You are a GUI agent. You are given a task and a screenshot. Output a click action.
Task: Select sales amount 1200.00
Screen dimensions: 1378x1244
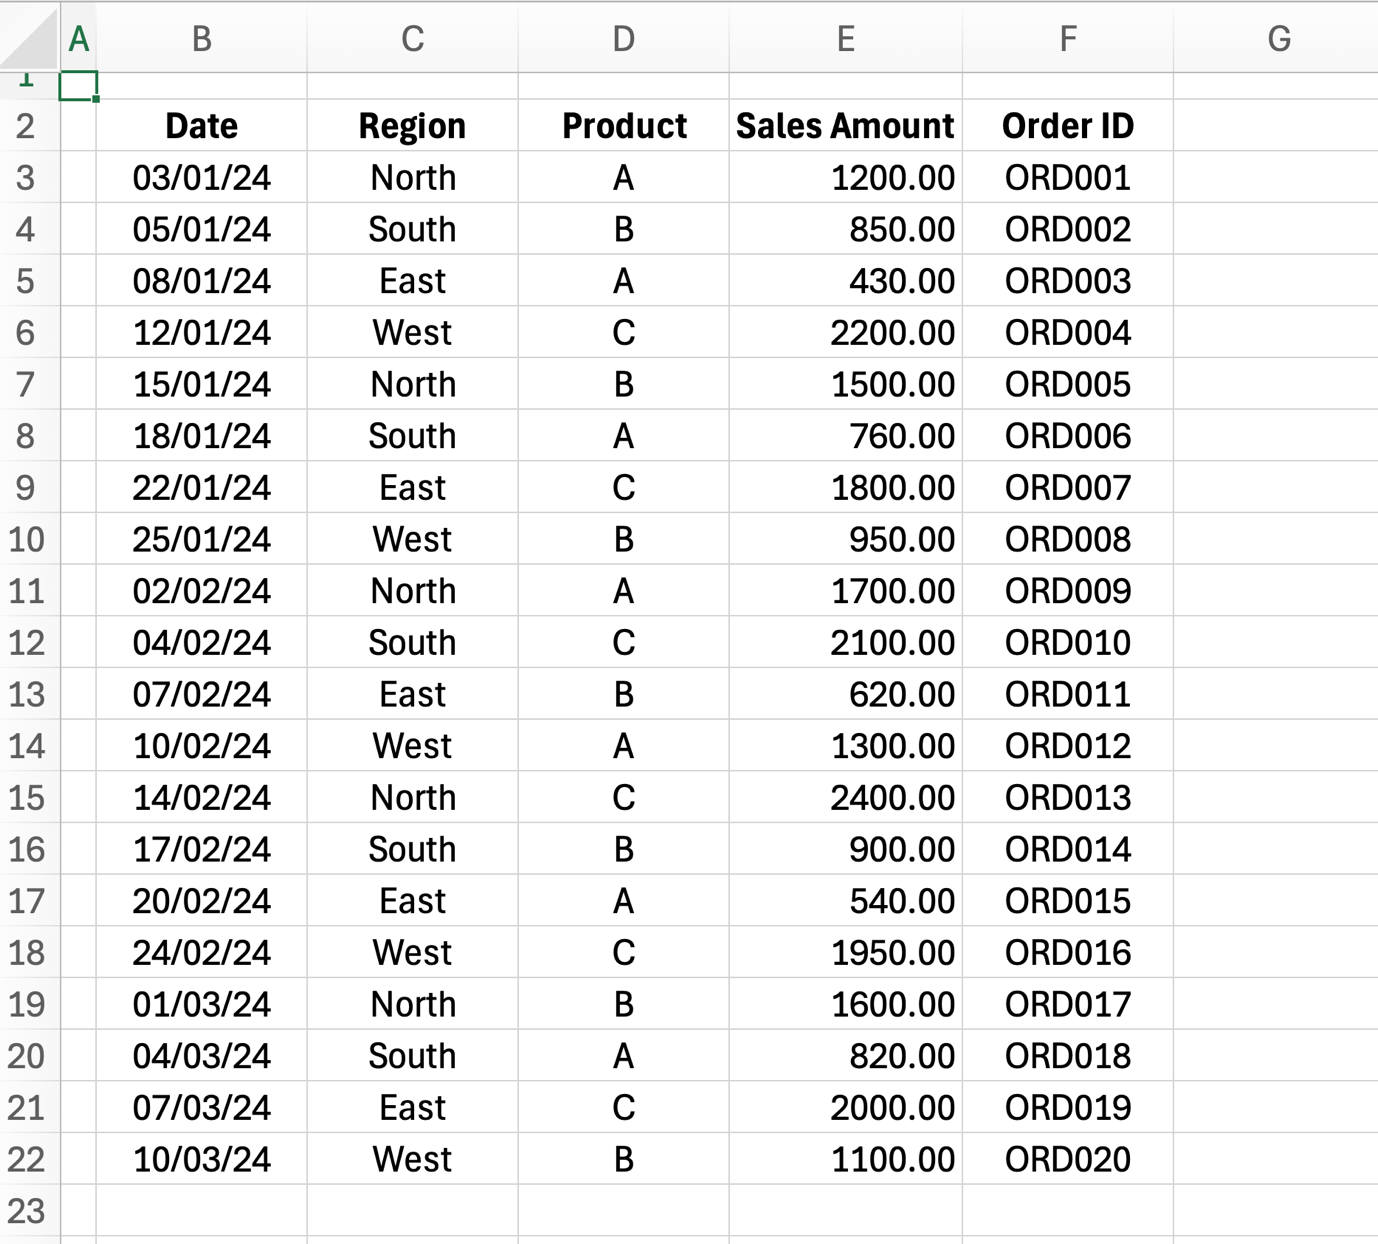pos(845,177)
